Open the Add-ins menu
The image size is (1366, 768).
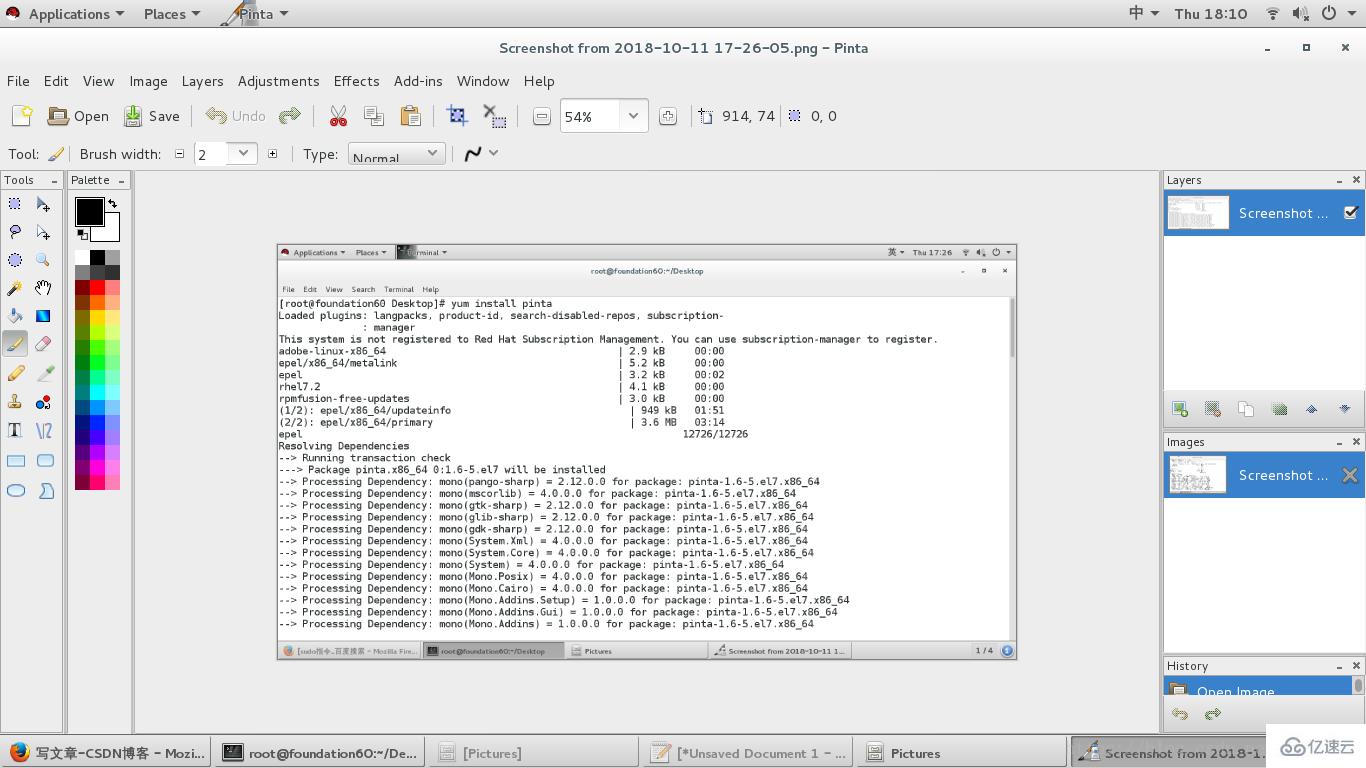tap(418, 81)
